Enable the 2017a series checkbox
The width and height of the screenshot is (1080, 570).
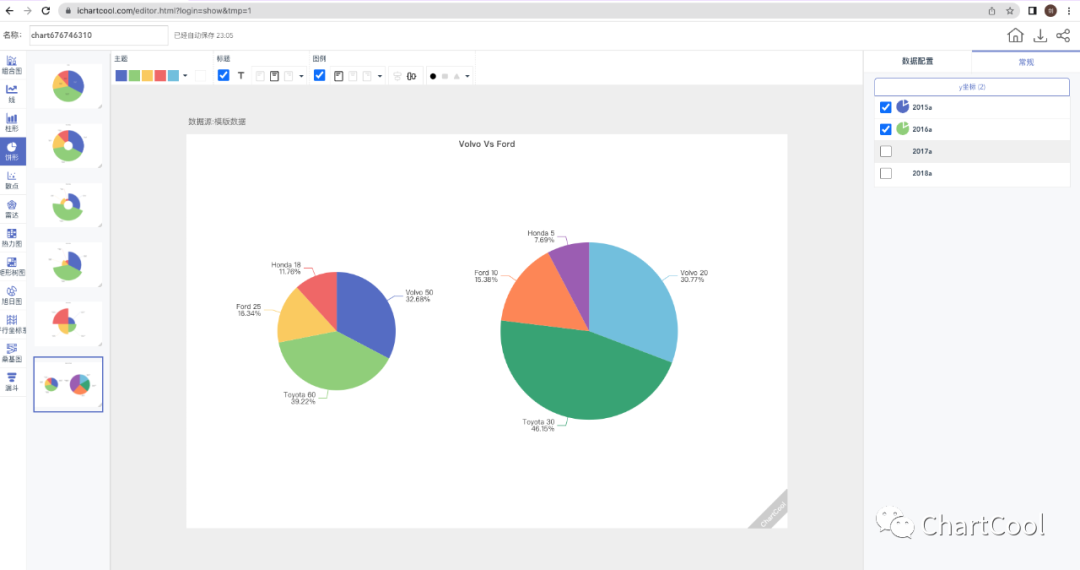[886, 151]
